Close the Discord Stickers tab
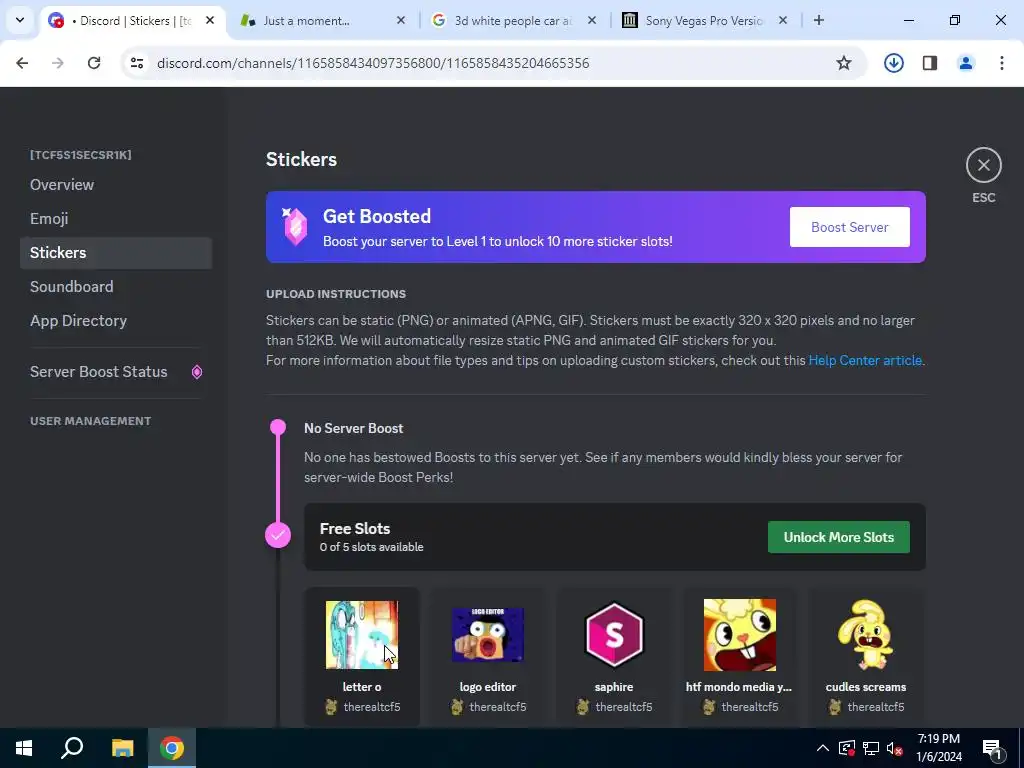This screenshot has width=1024, height=768. [210, 20]
